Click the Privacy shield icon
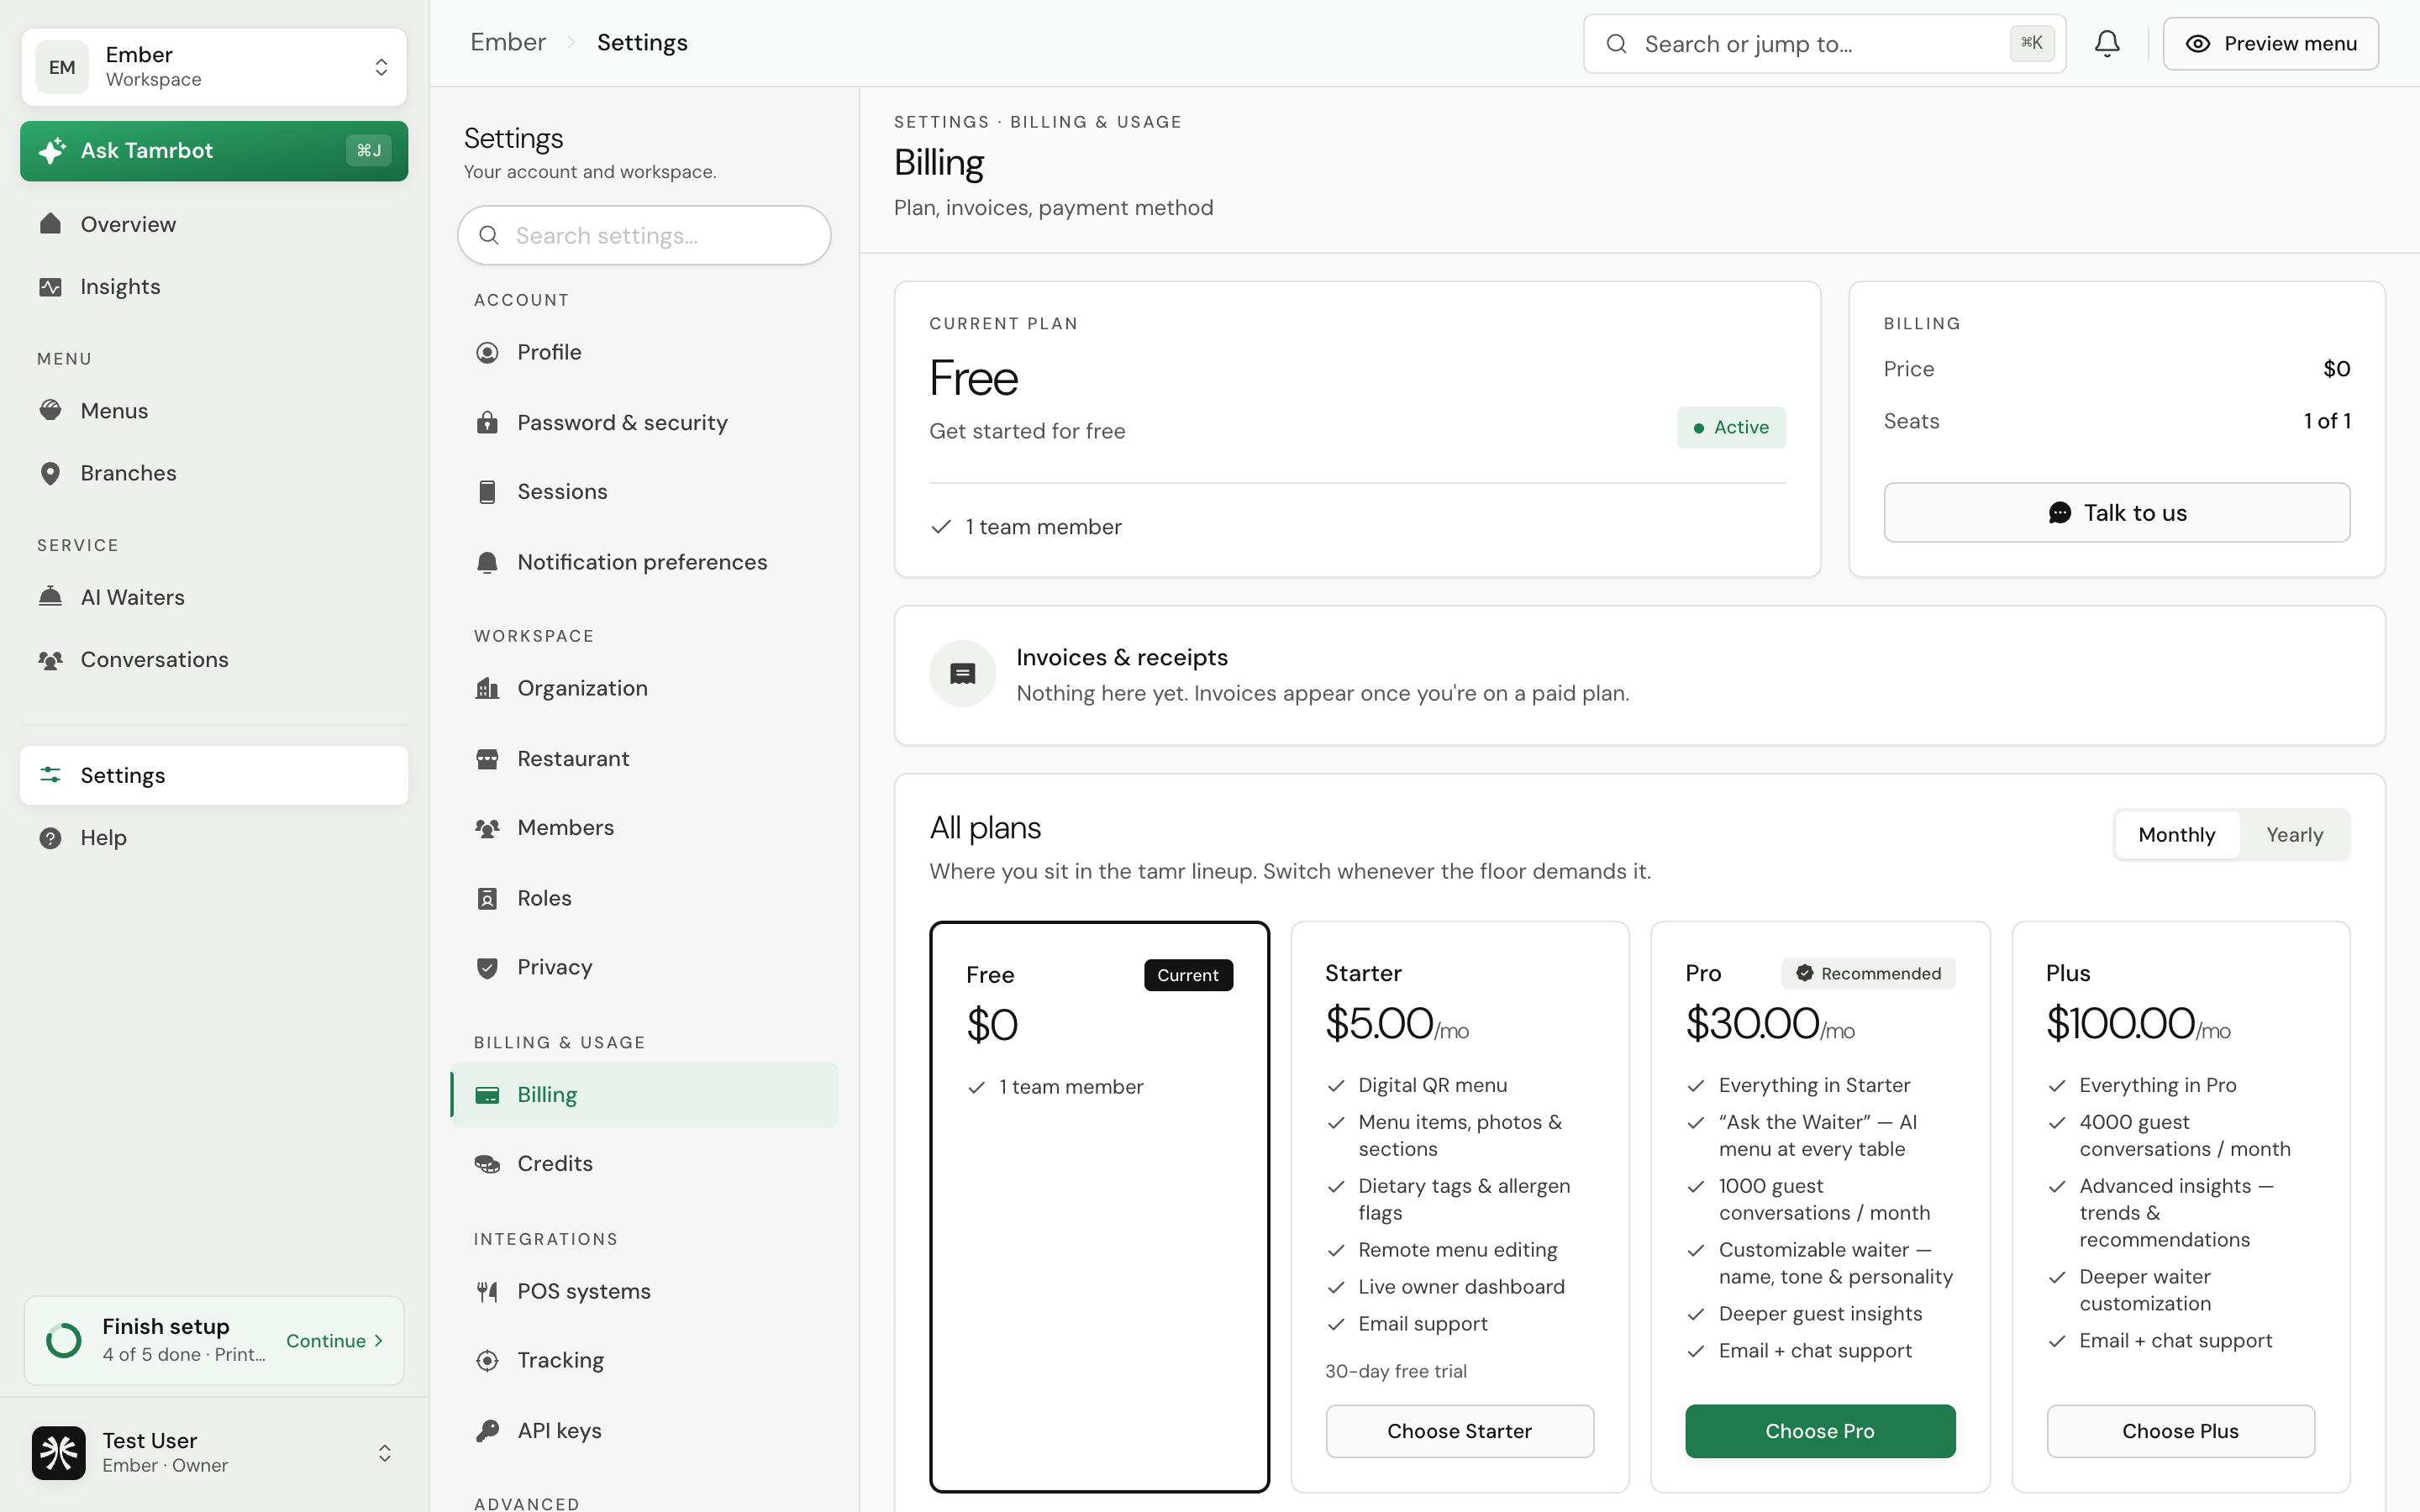Viewport: 2420px width, 1512px height. (487, 967)
